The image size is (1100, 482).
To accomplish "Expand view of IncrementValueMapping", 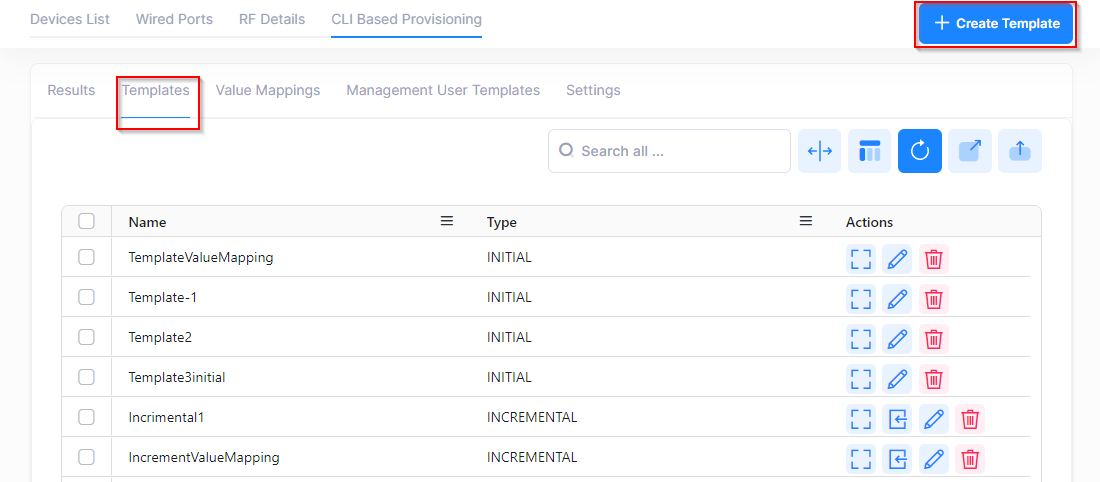I will coord(861,460).
